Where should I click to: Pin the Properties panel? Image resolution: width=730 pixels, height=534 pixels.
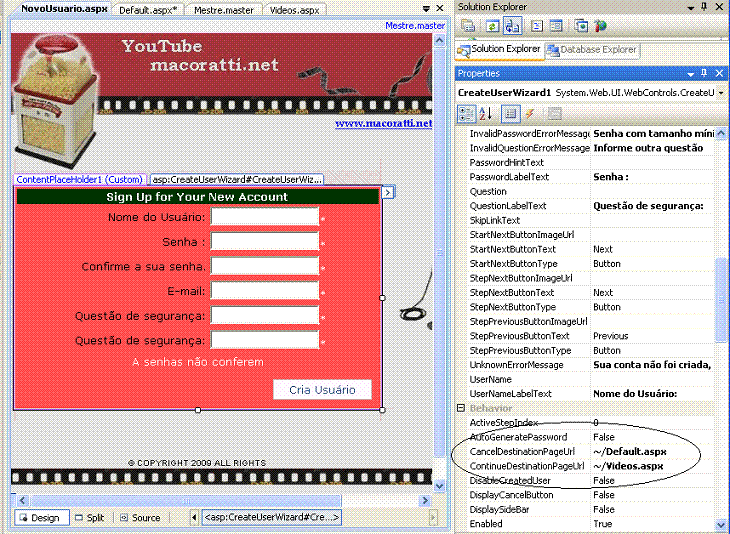click(x=704, y=73)
